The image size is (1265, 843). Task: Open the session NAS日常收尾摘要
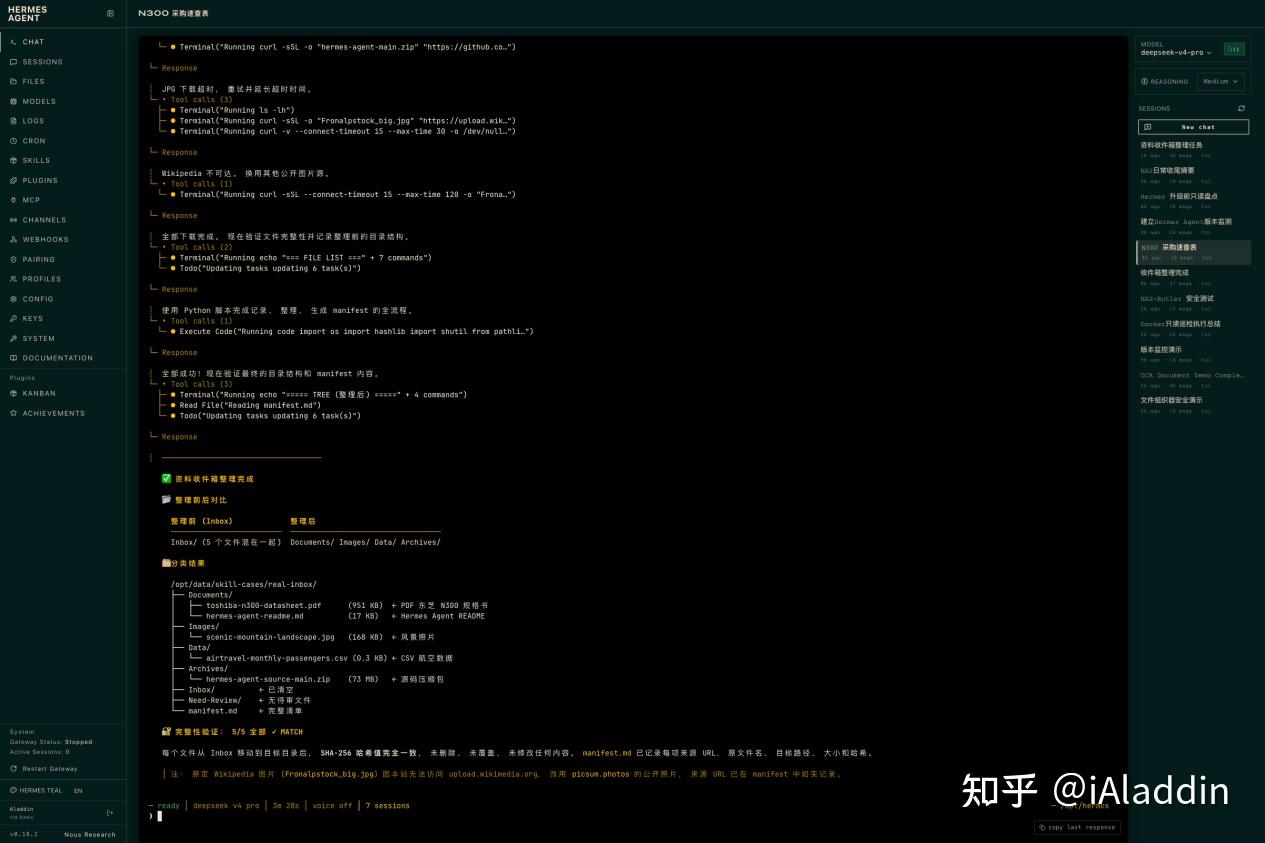tap(1193, 175)
